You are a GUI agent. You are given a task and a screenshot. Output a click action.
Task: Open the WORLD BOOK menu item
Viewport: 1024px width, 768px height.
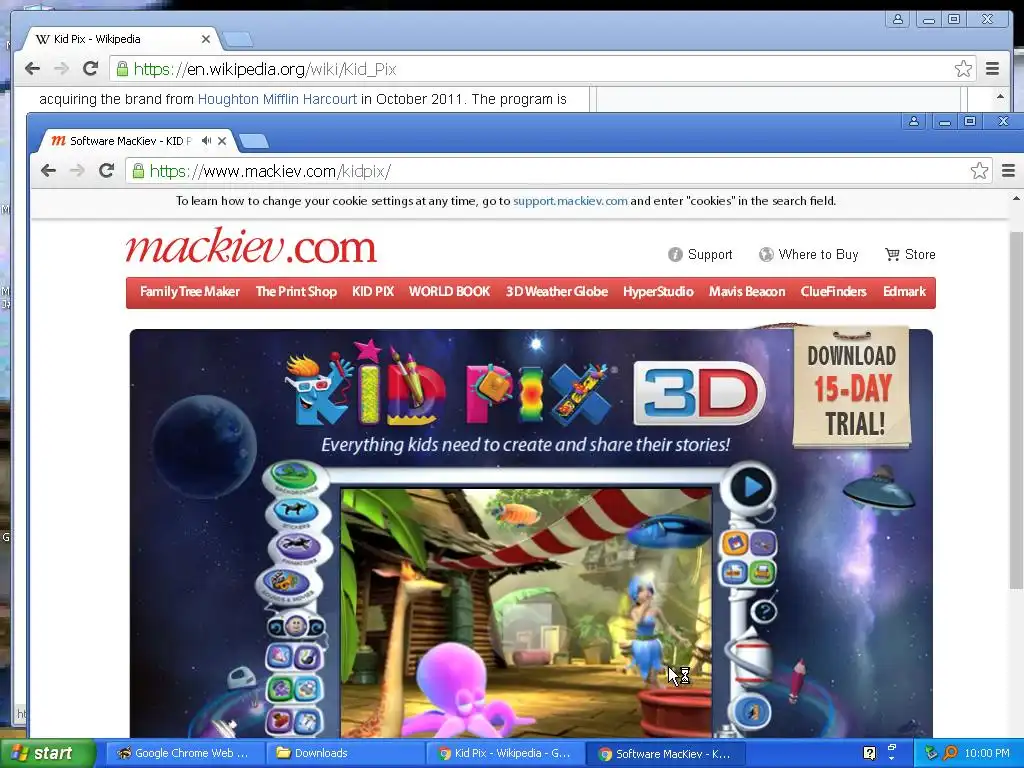[x=449, y=292]
